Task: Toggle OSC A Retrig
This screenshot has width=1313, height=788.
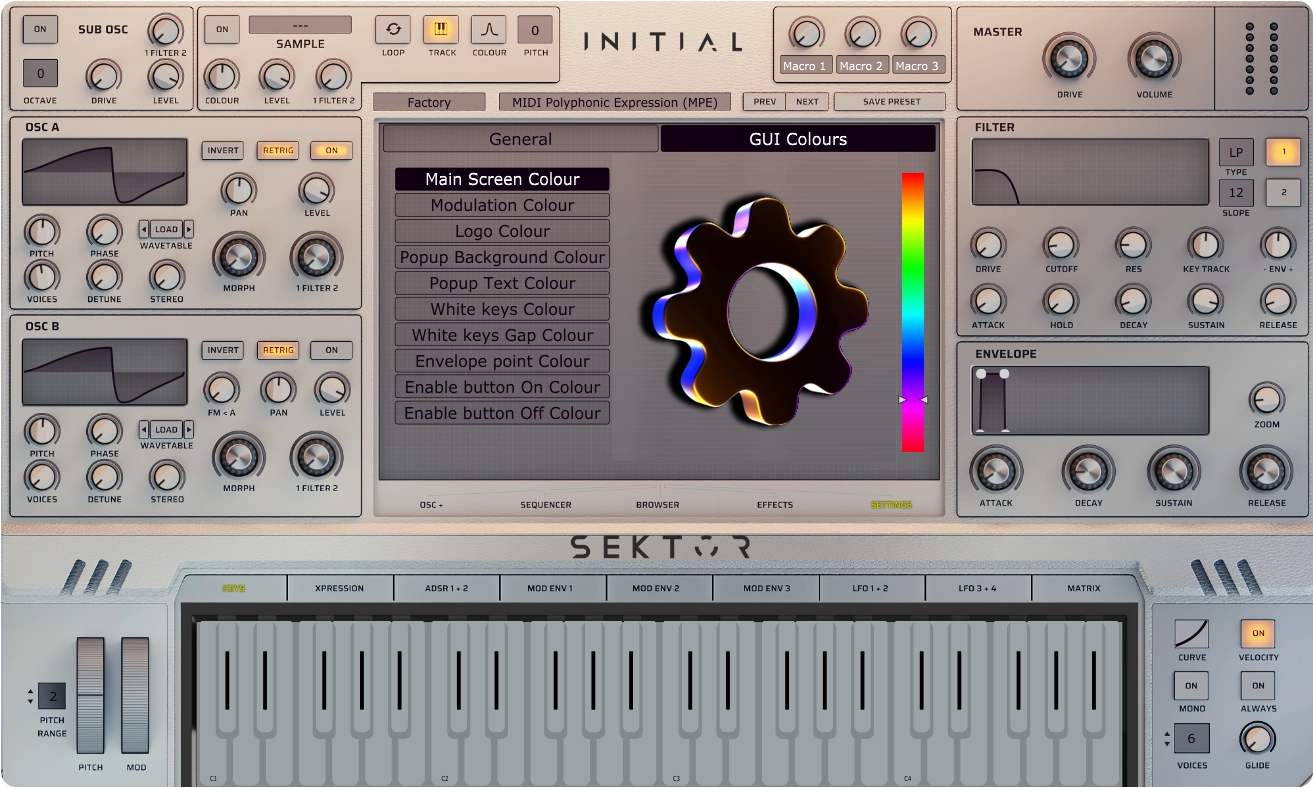Action: [x=277, y=151]
